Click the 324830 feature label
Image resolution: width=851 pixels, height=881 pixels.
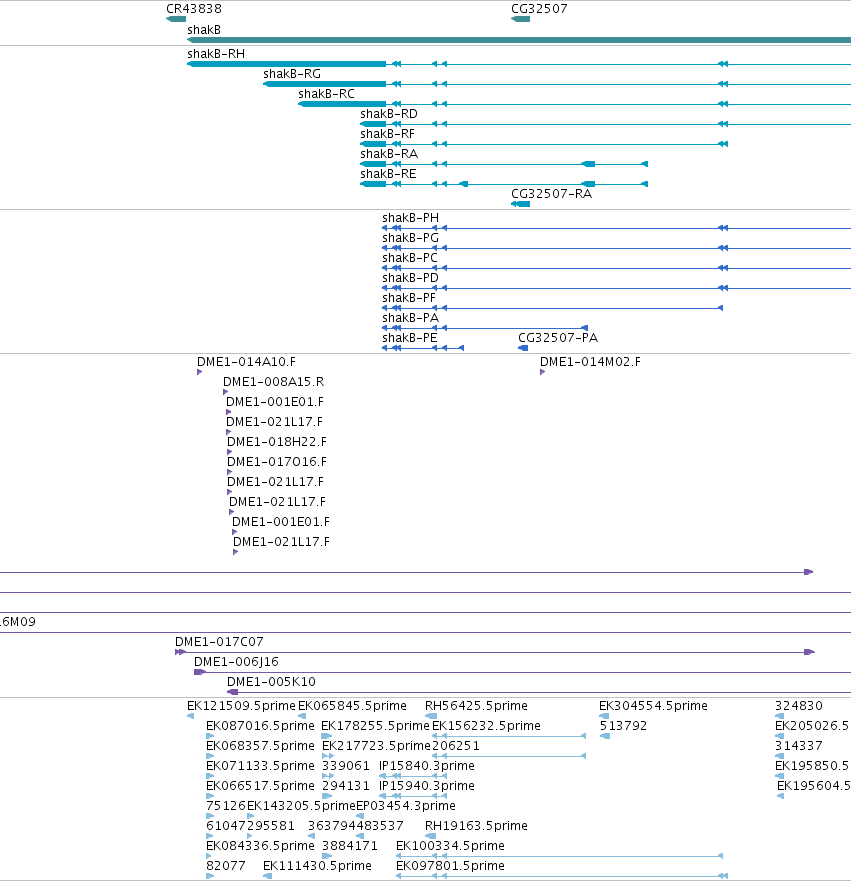tap(799, 706)
